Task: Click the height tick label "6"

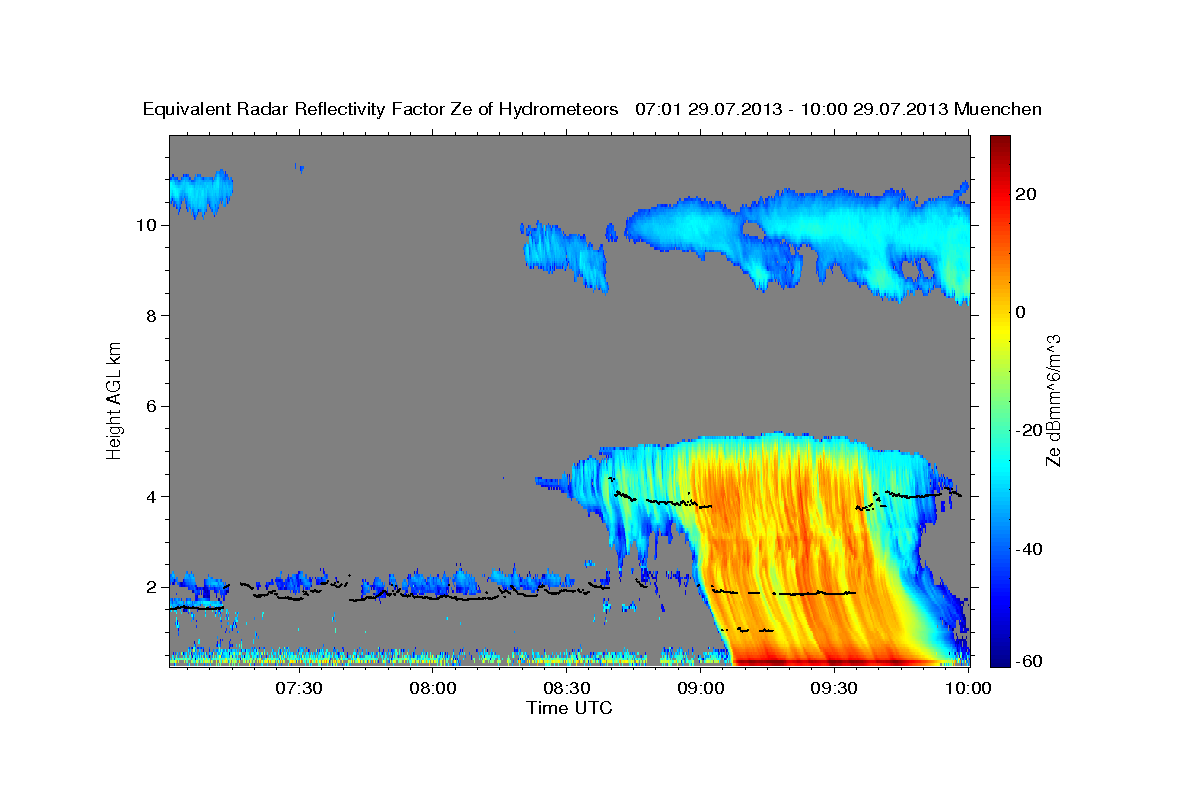Action: [x=154, y=406]
